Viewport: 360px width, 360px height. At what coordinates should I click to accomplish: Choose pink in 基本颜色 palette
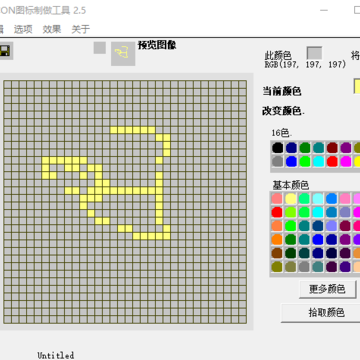click(345, 198)
